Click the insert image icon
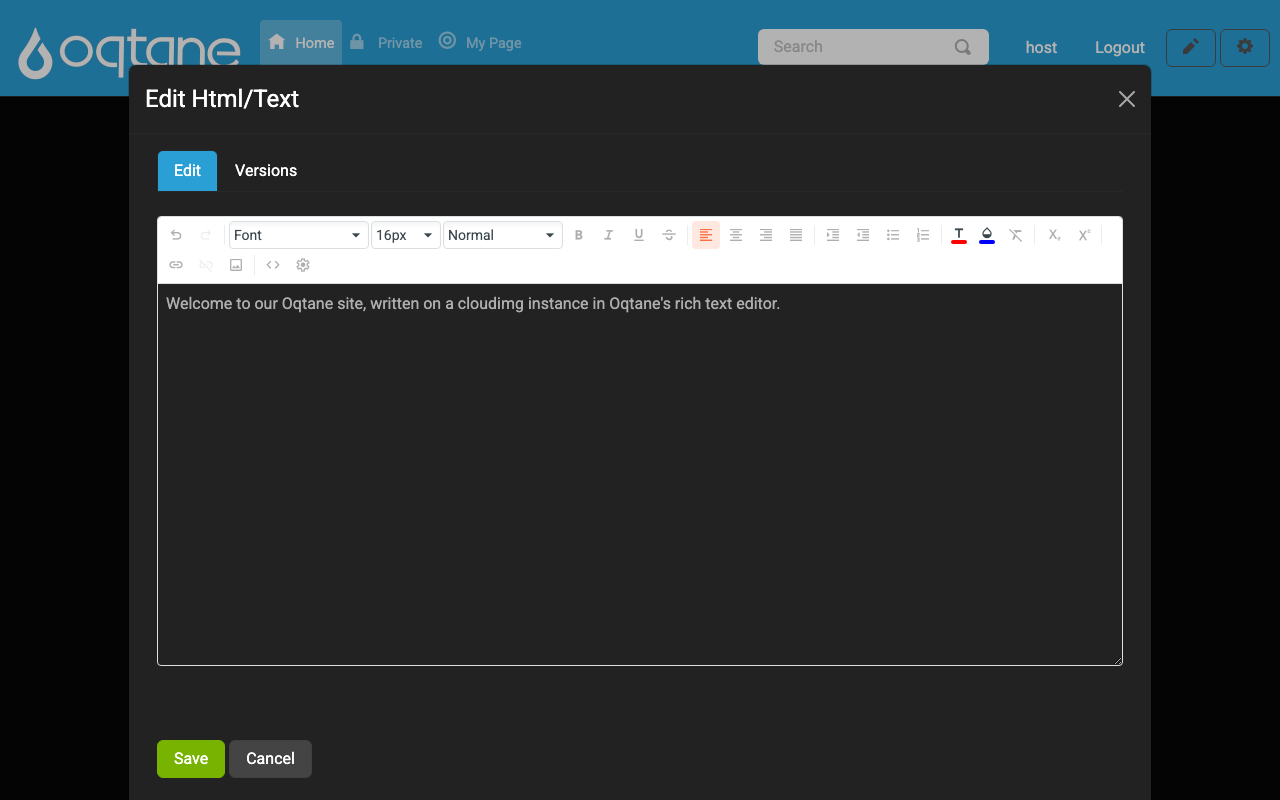This screenshot has width=1280, height=800. [236, 265]
